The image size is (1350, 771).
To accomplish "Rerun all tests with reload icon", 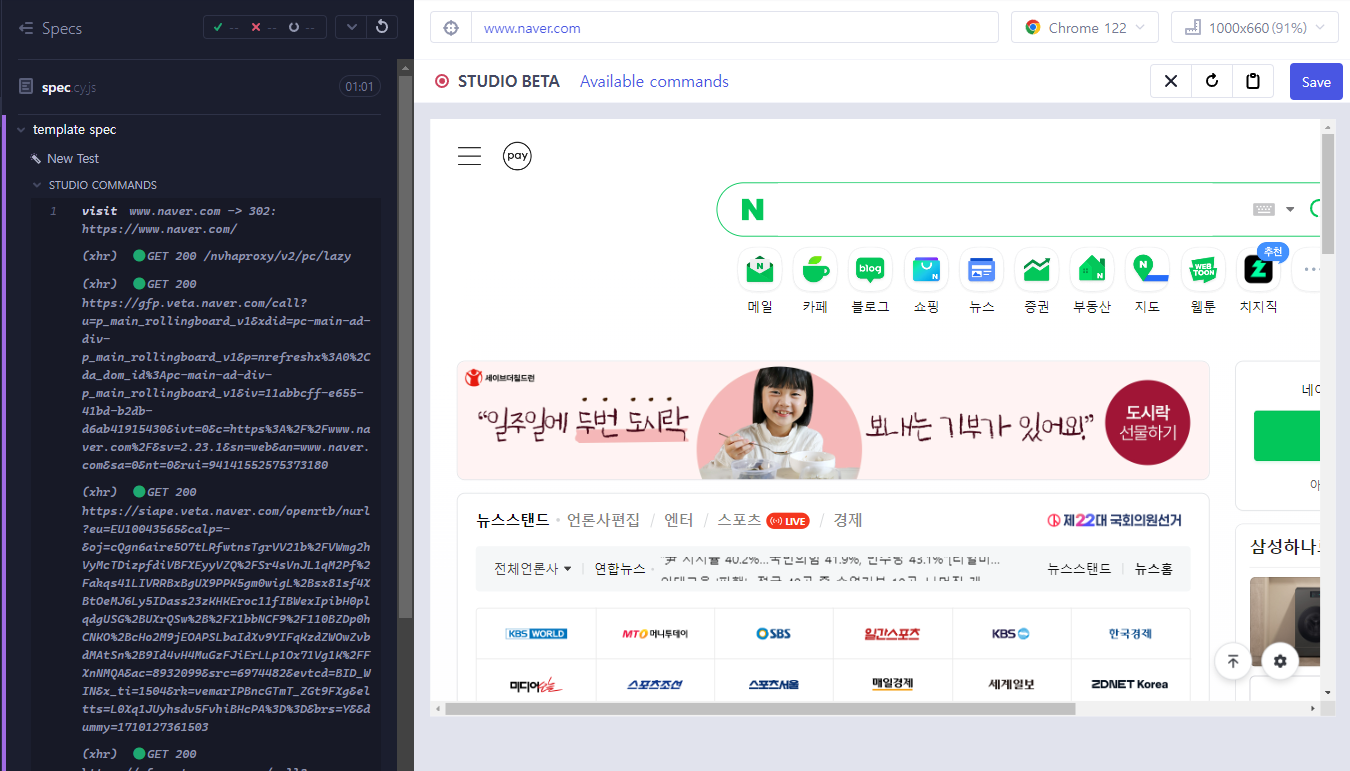I will click(381, 27).
